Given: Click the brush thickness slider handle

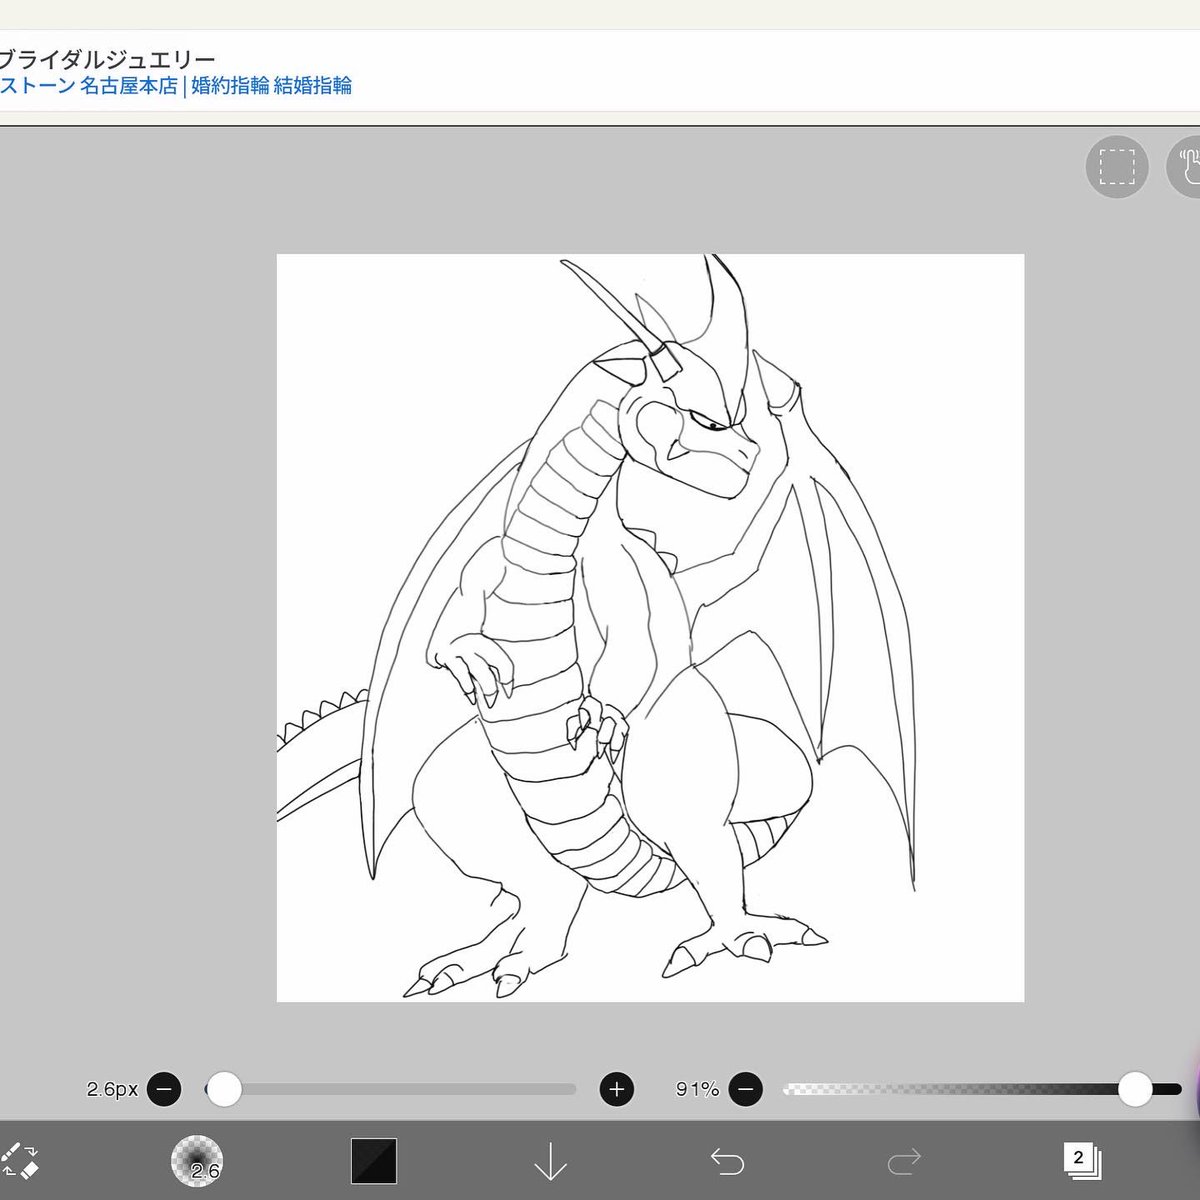Looking at the screenshot, I should [224, 1089].
